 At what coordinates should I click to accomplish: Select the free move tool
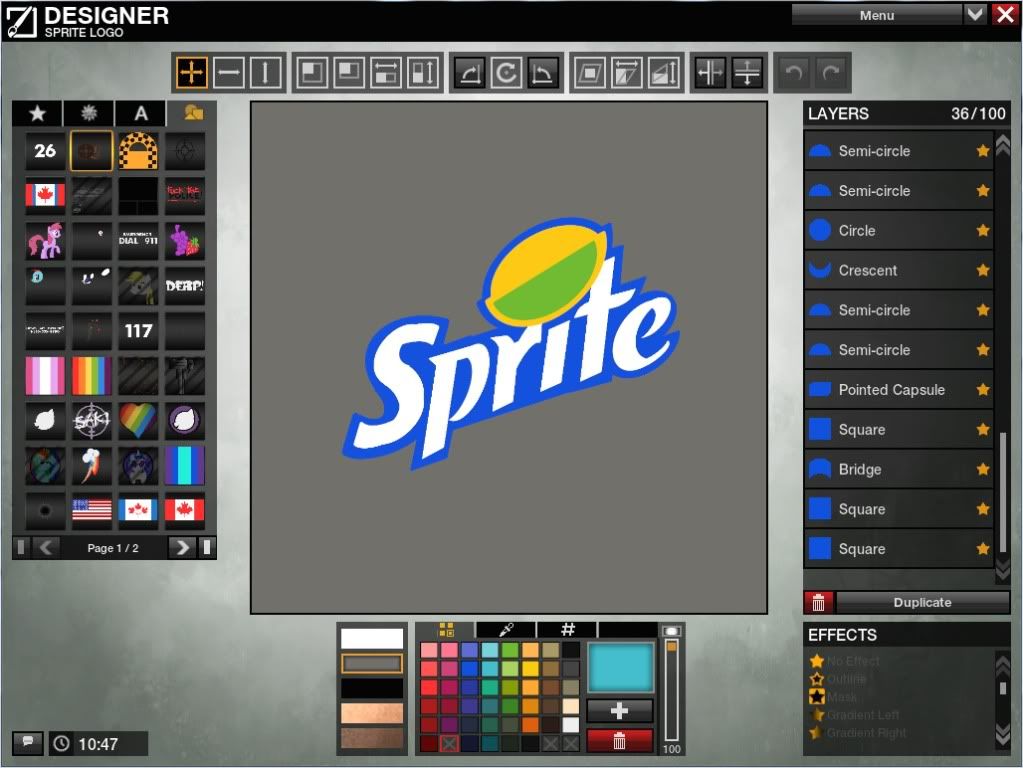pyautogui.click(x=191, y=72)
